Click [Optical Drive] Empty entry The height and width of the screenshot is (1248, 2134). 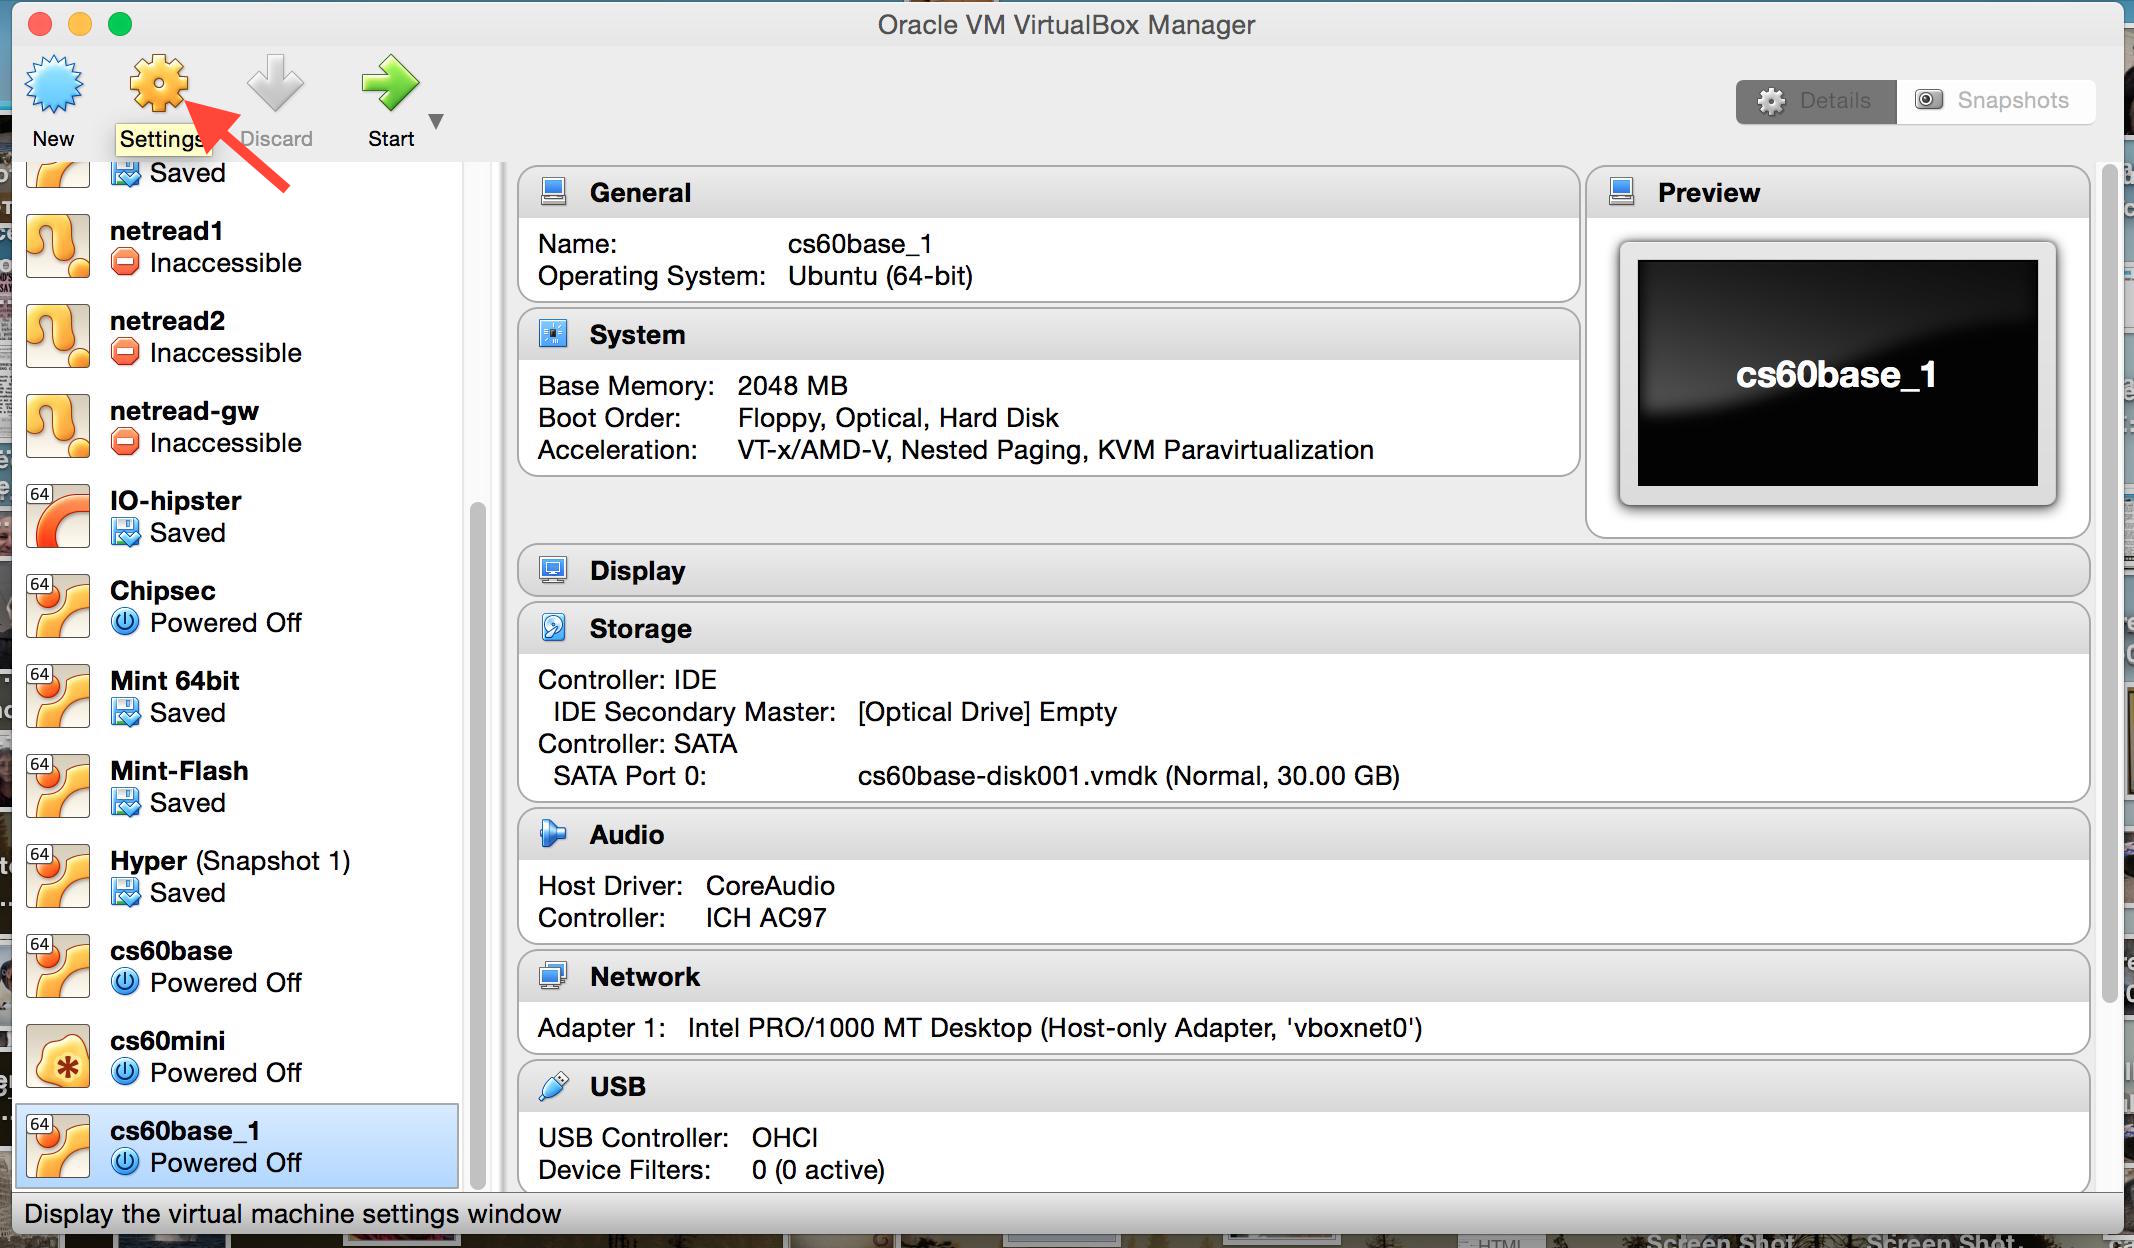point(987,712)
